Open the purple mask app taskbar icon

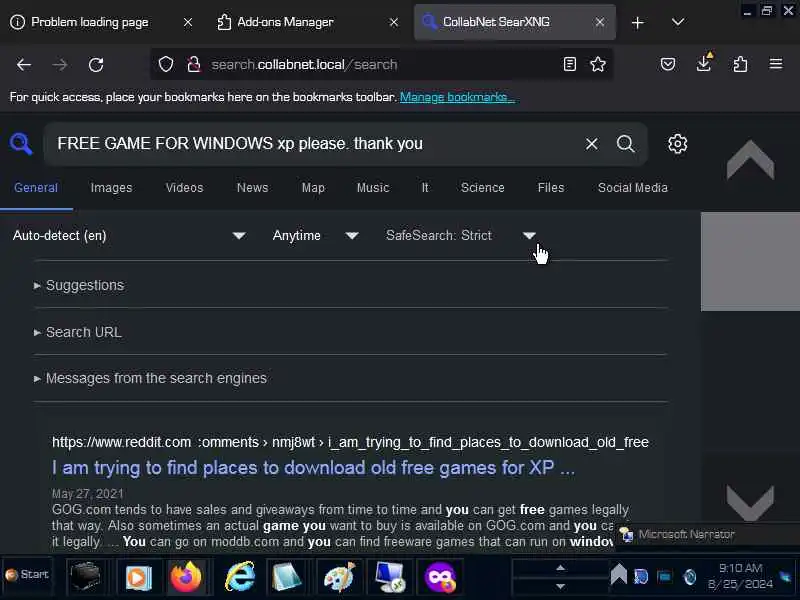click(440, 577)
